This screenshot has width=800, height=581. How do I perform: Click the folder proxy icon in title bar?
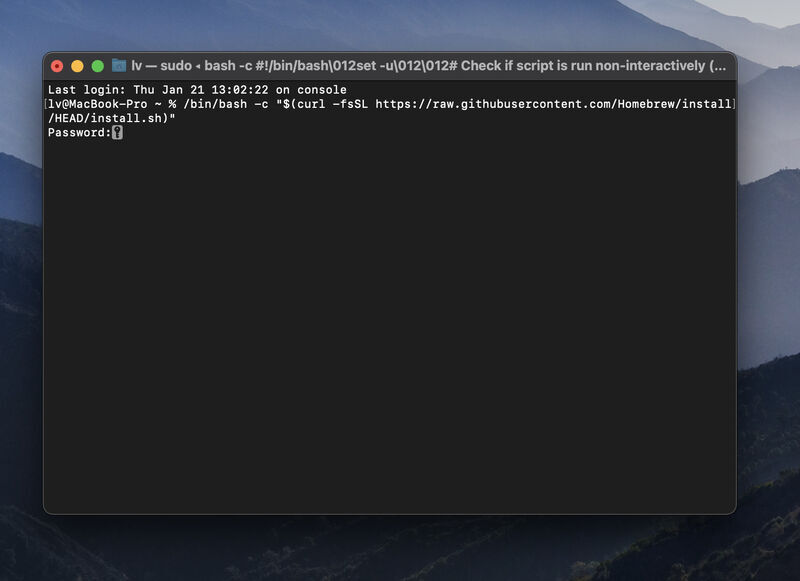click(x=119, y=65)
